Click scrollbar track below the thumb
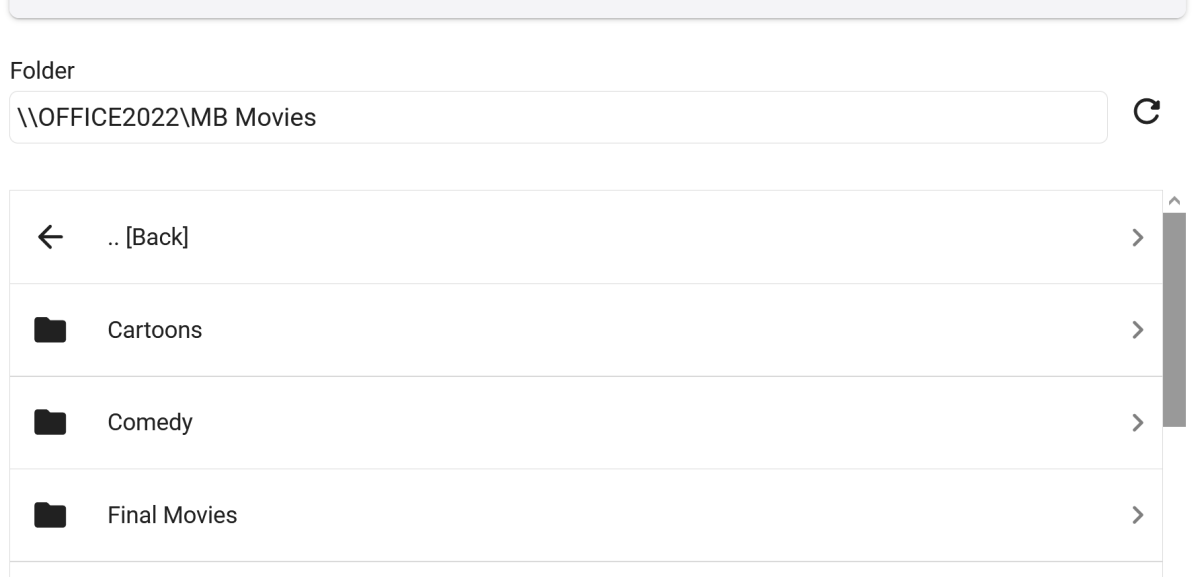The image size is (1200, 577). coord(1174,500)
